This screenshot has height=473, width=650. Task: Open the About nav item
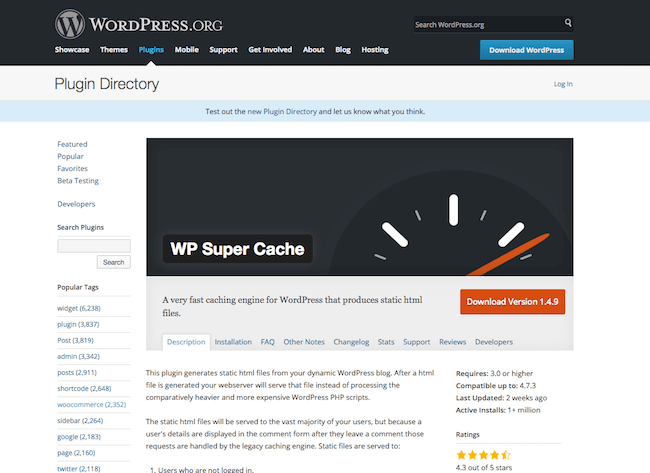tap(314, 50)
